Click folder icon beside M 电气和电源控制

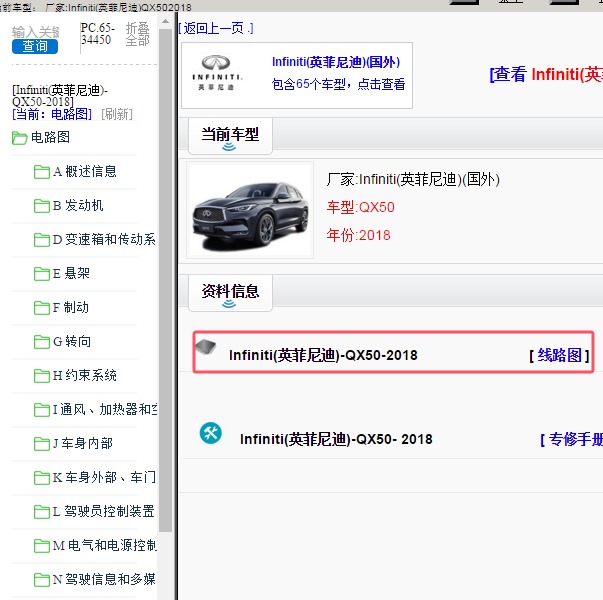pos(42,545)
